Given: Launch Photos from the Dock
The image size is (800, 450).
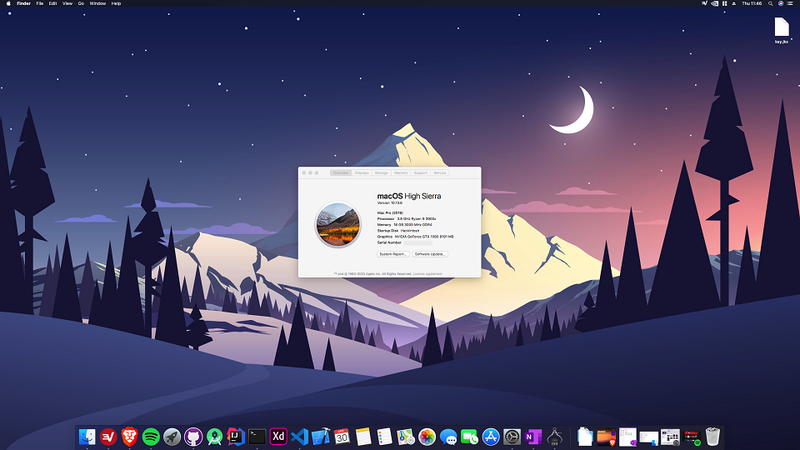Looking at the screenshot, I should pos(427,437).
